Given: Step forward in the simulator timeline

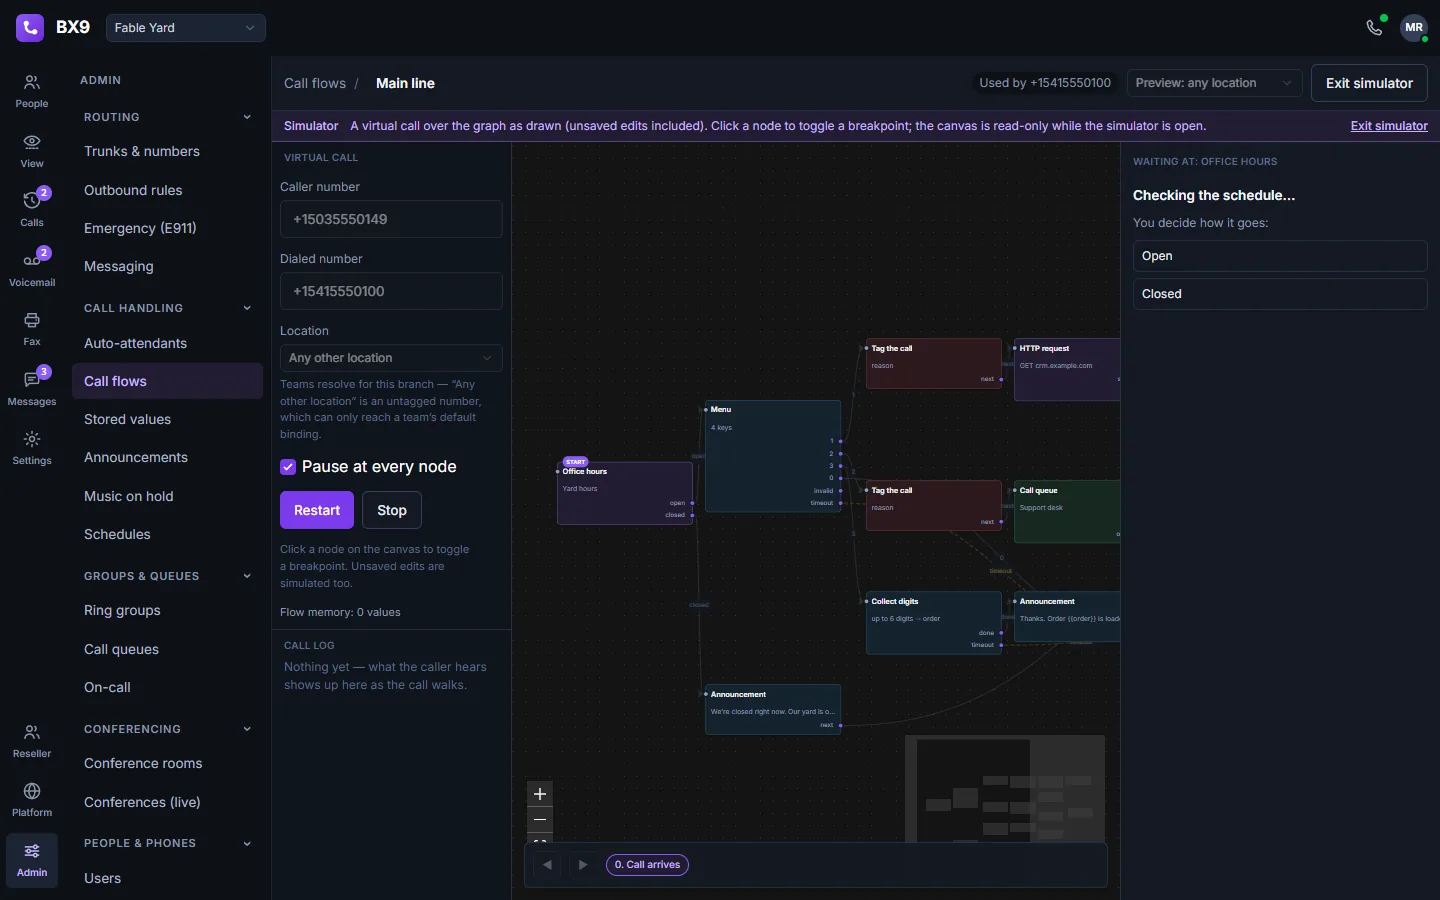Looking at the screenshot, I should (x=583, y=865).
